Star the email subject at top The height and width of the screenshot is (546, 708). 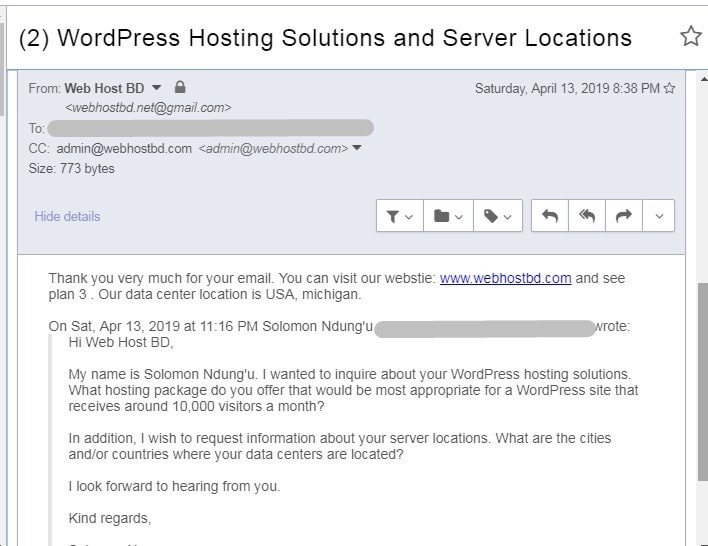click(691, 36)
